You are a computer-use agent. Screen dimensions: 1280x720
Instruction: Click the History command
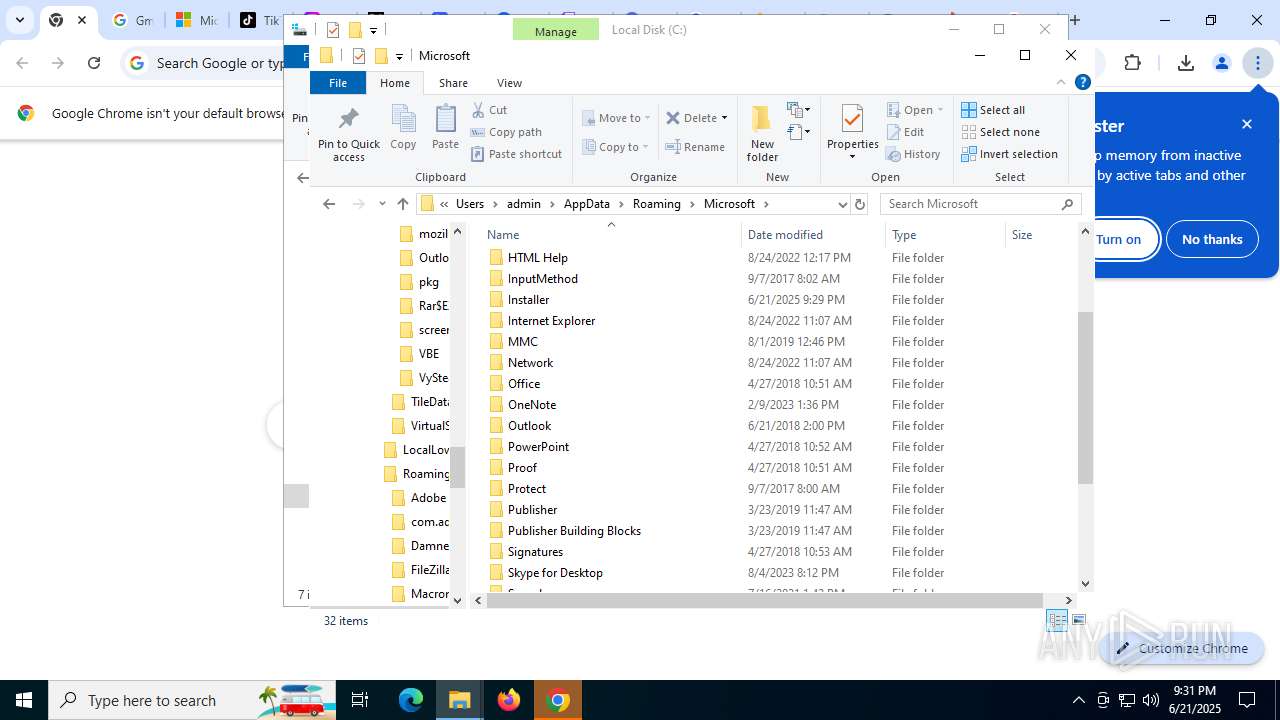click(x=914, y=154)
